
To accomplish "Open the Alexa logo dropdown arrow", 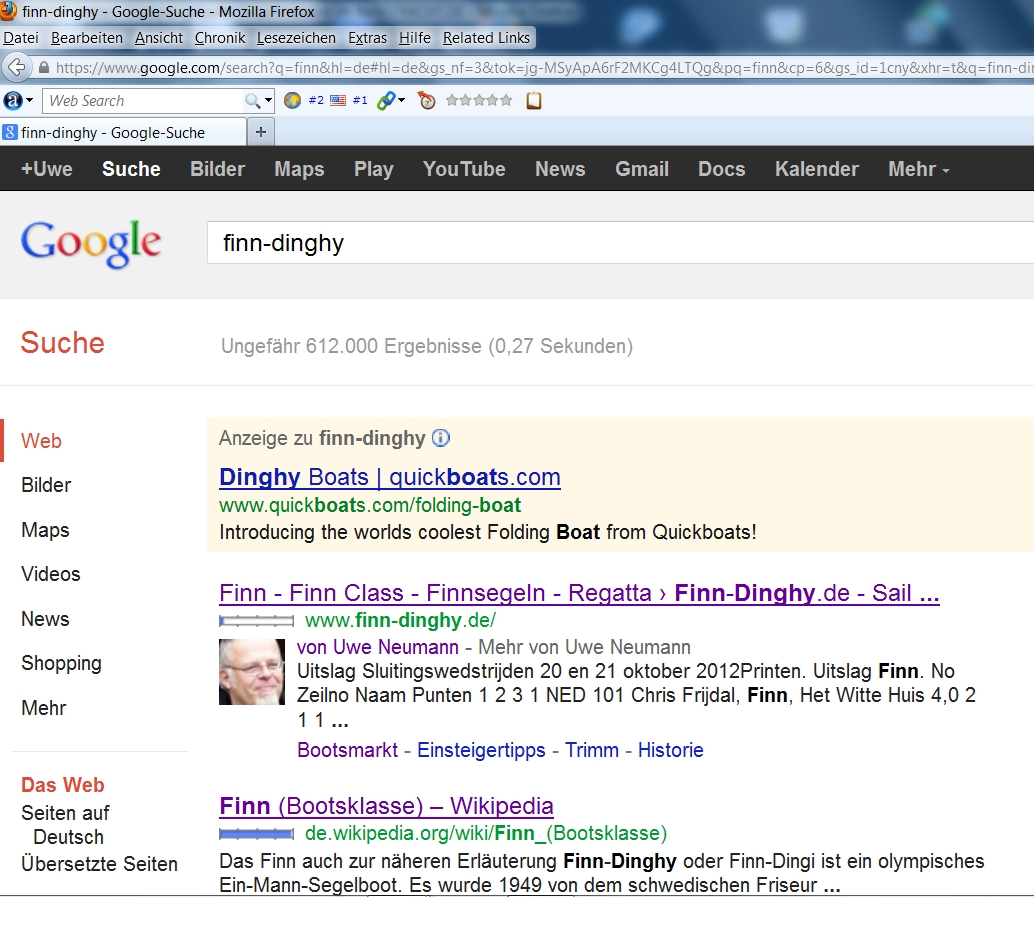I will pyautogui.click(x=29, y=100).
